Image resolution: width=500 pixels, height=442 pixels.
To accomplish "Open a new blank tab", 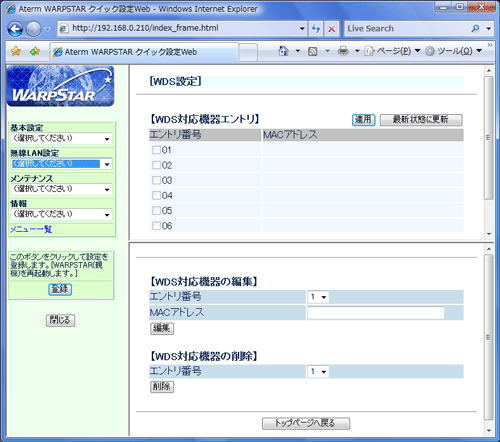I will tap(248, 52).
